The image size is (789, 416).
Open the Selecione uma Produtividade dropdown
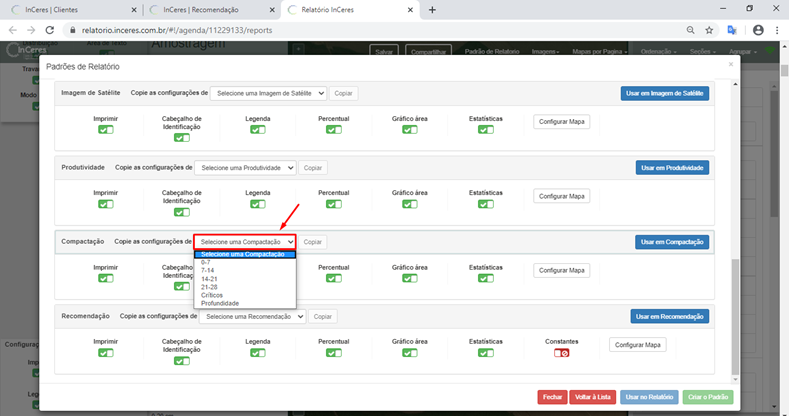[245, 168]
